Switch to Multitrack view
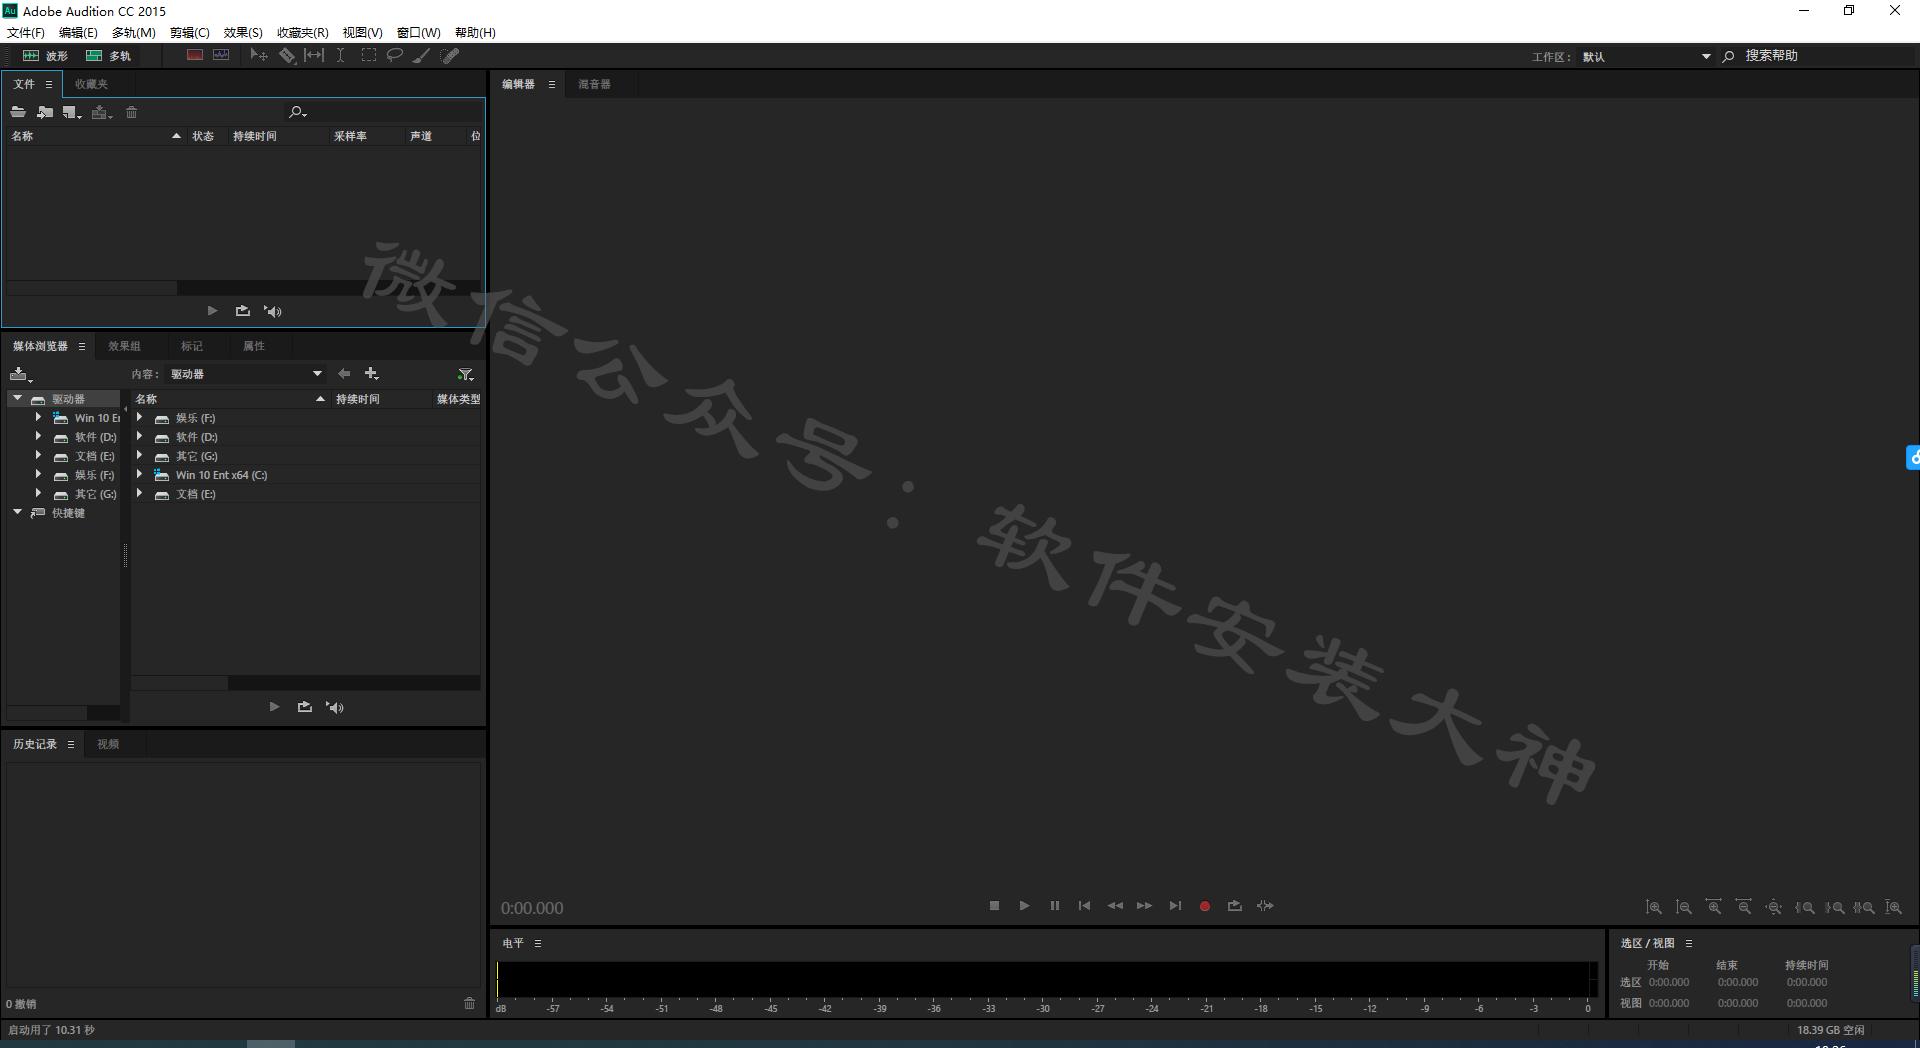The height and width of the screenshot is (1048, 1920). (x=108, y=56)
